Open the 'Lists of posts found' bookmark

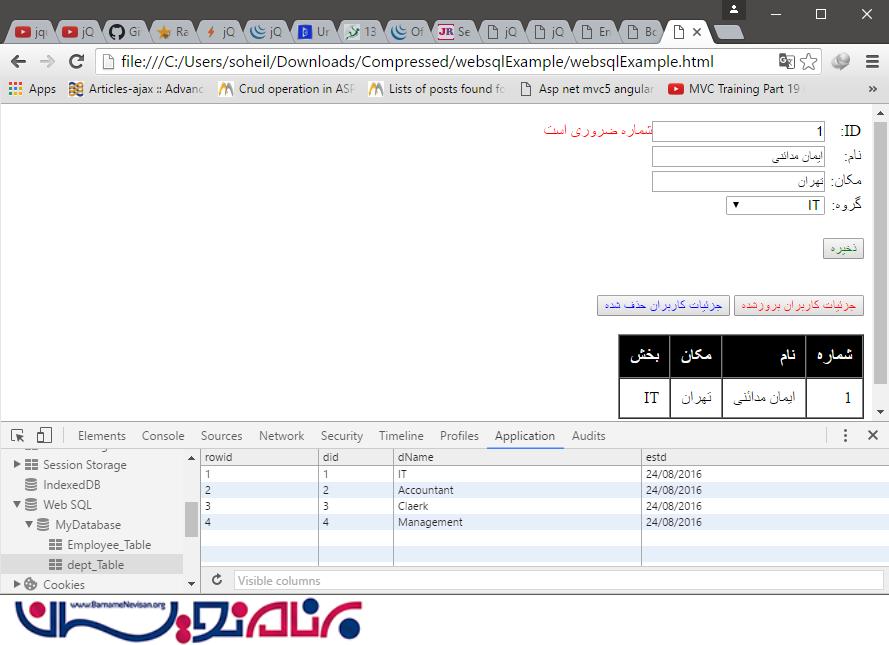(x=436, y=89)
